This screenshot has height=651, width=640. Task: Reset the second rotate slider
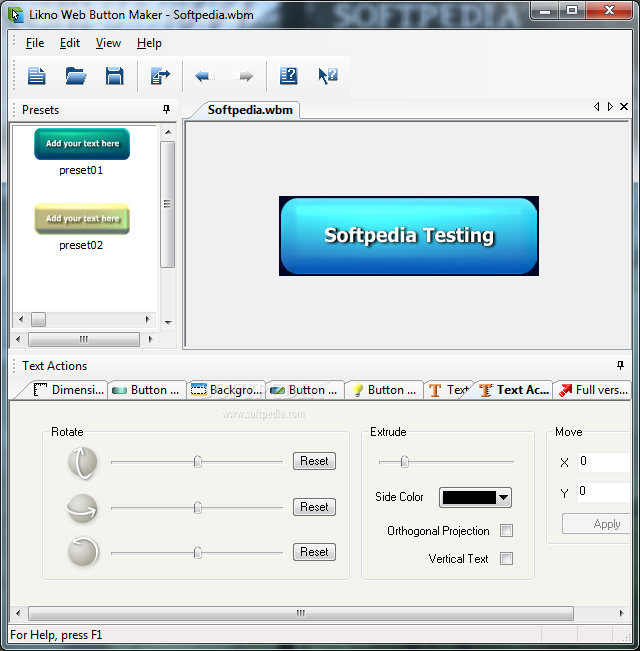point(314,507)
